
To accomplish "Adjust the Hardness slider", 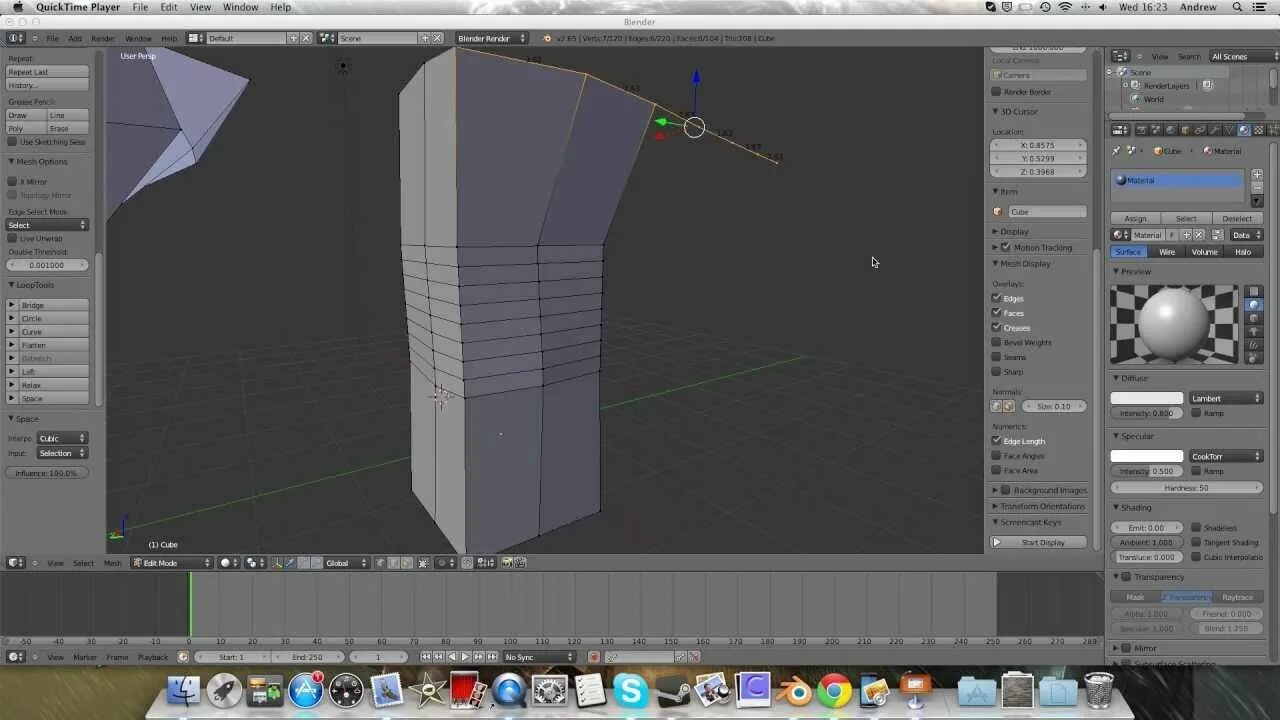I will [1187, 487].
